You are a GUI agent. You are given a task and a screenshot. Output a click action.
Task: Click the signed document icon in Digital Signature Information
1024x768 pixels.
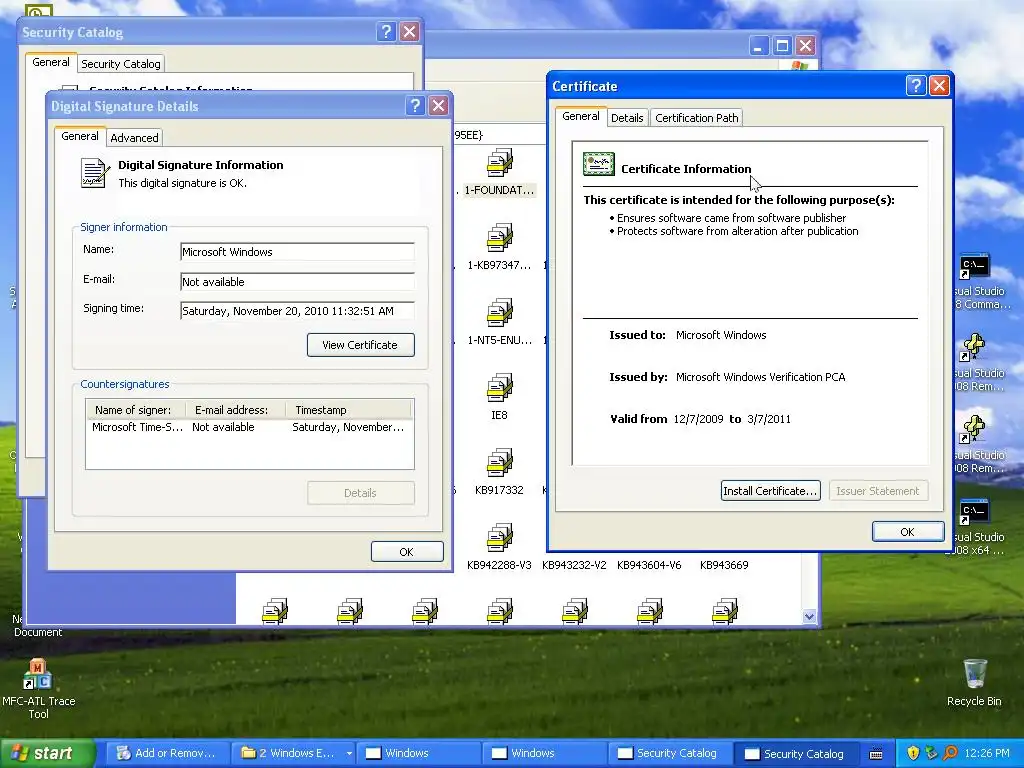pyautogui.click(x=95, y=173)
